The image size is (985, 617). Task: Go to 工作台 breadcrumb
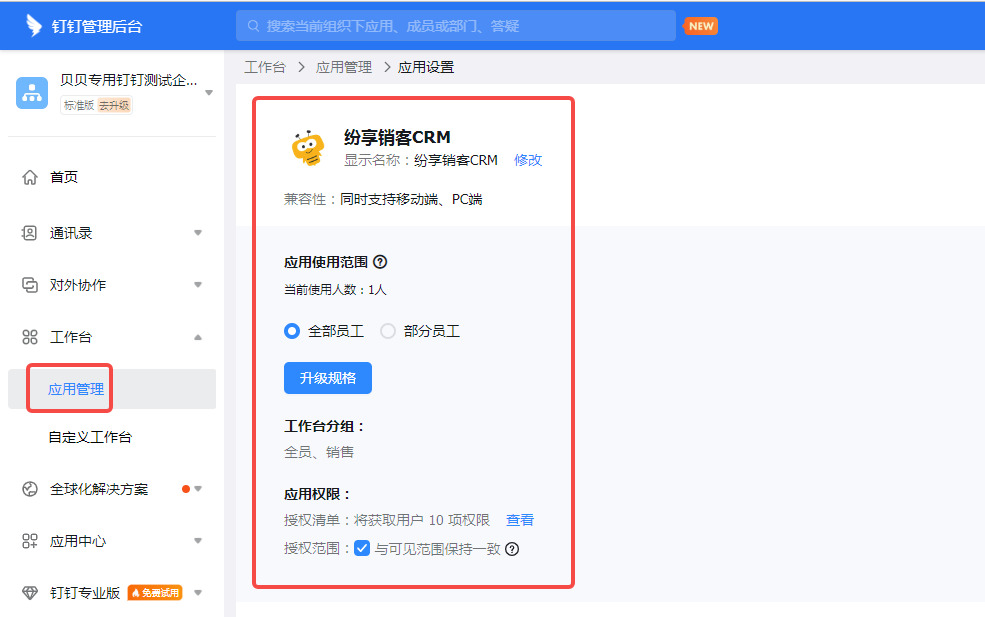tap(264, 67)
